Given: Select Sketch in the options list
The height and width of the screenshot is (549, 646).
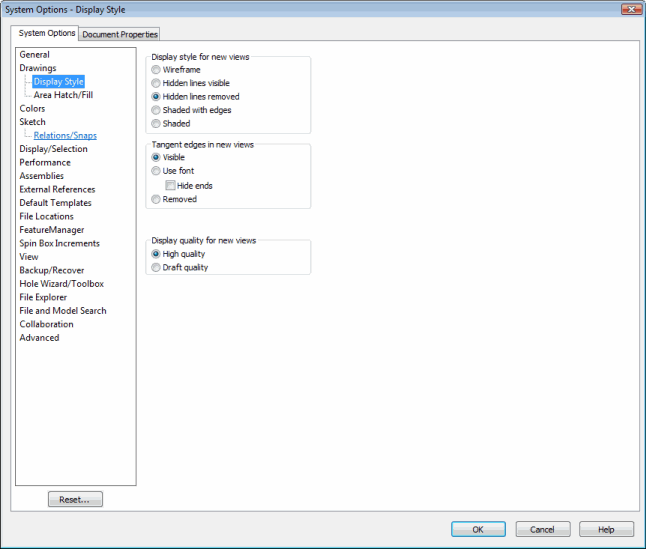Looking at the screenshot, I should (33, 122).
